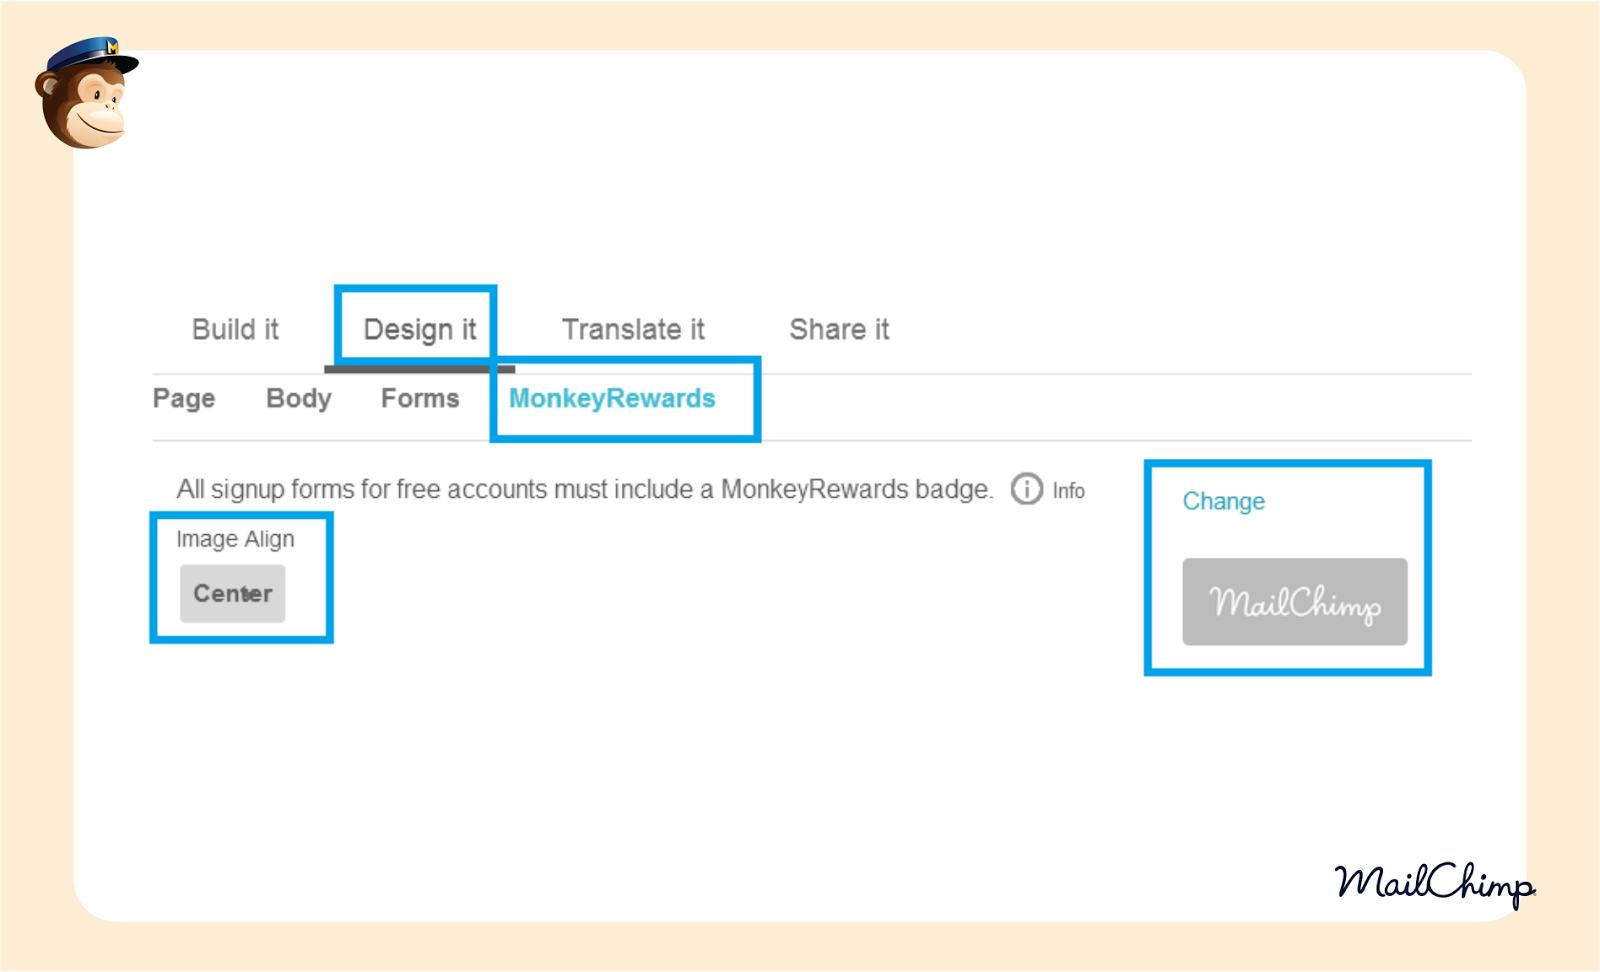Click the signup forms badge notice sentence
1600x972 pixels.
[584, 490]
